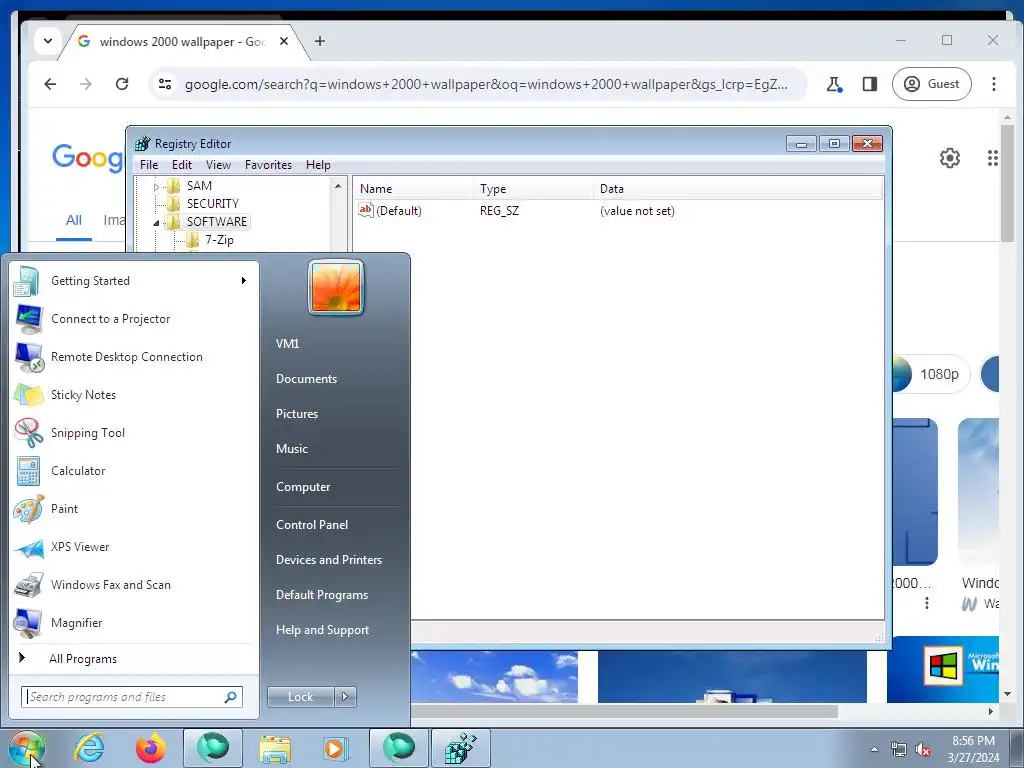Image resolution: width=1024 pixels, height=768 pixels.
Task: Open a new Chrome tab
Action: (319, 41)
